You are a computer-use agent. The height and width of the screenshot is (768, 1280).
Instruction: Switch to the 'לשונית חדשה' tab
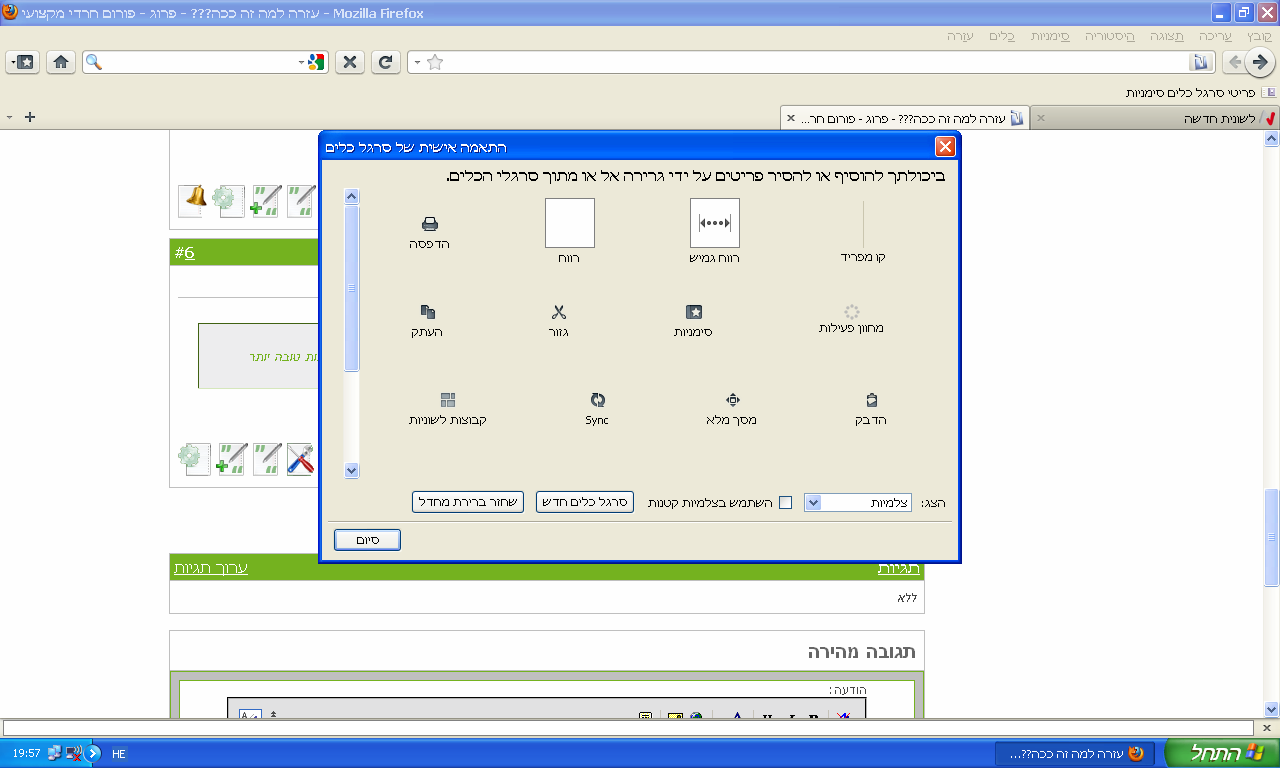click(1155, 118)
